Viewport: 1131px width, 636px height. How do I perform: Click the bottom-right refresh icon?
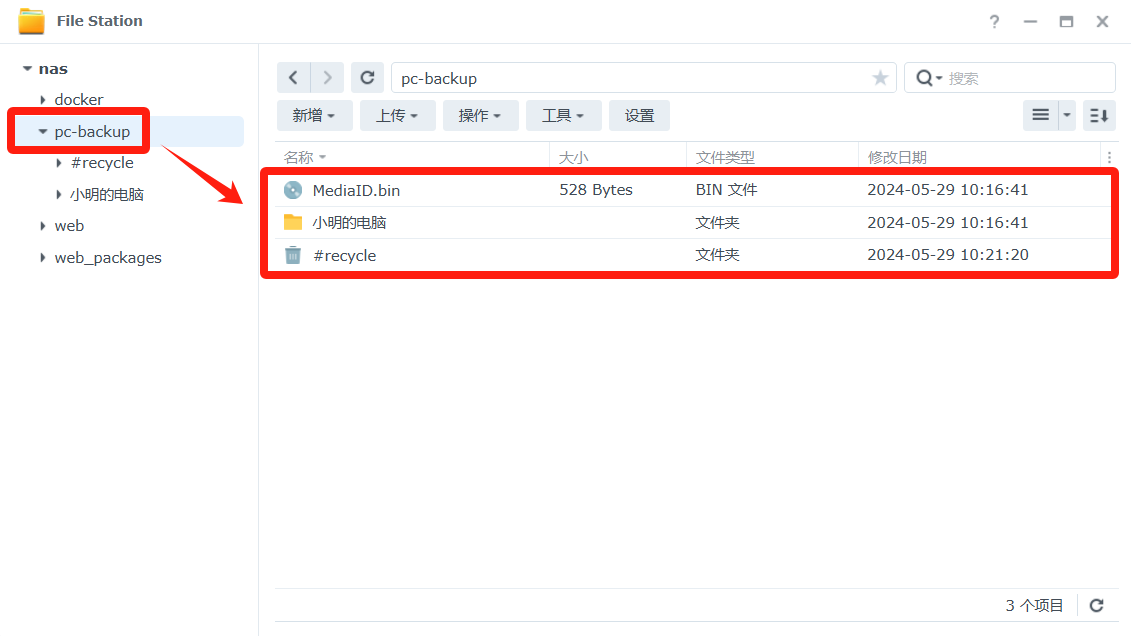[x=1096, y=605]
